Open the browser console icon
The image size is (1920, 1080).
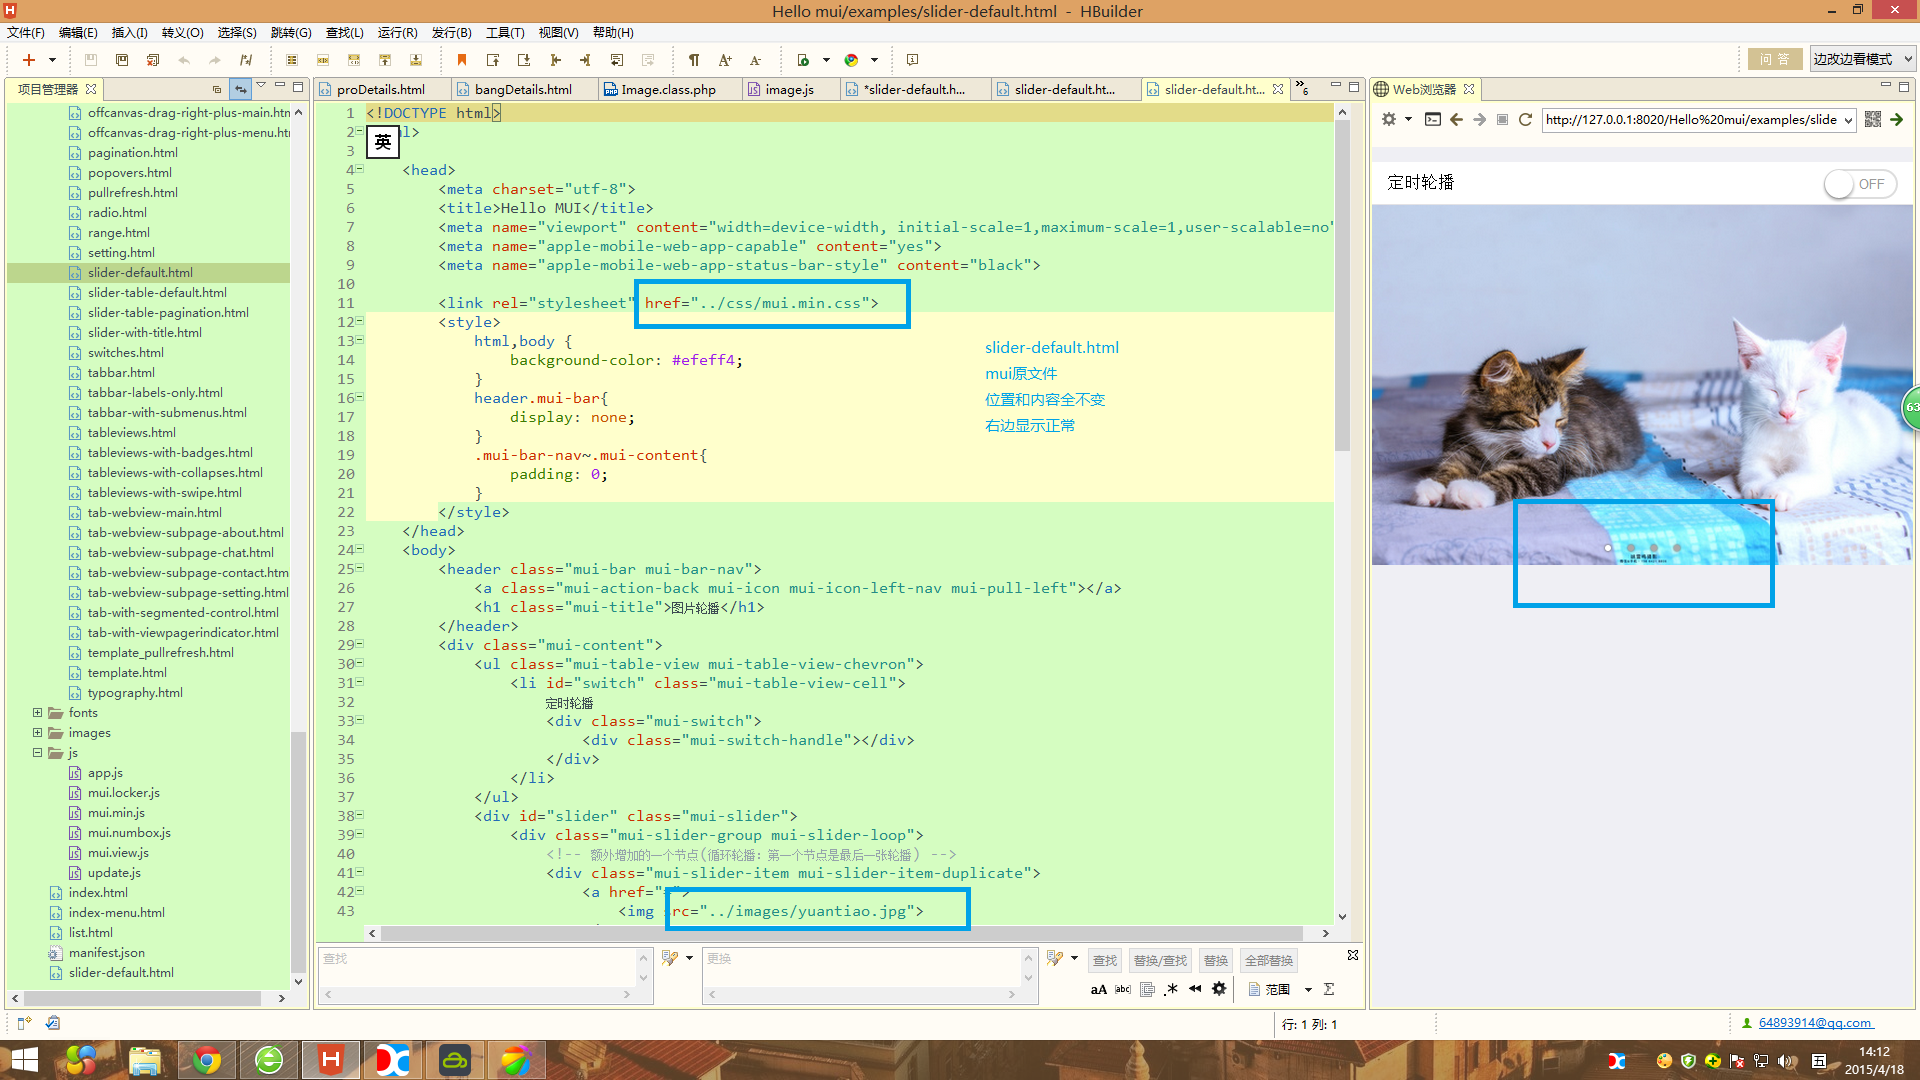[x=1432, y=119]
